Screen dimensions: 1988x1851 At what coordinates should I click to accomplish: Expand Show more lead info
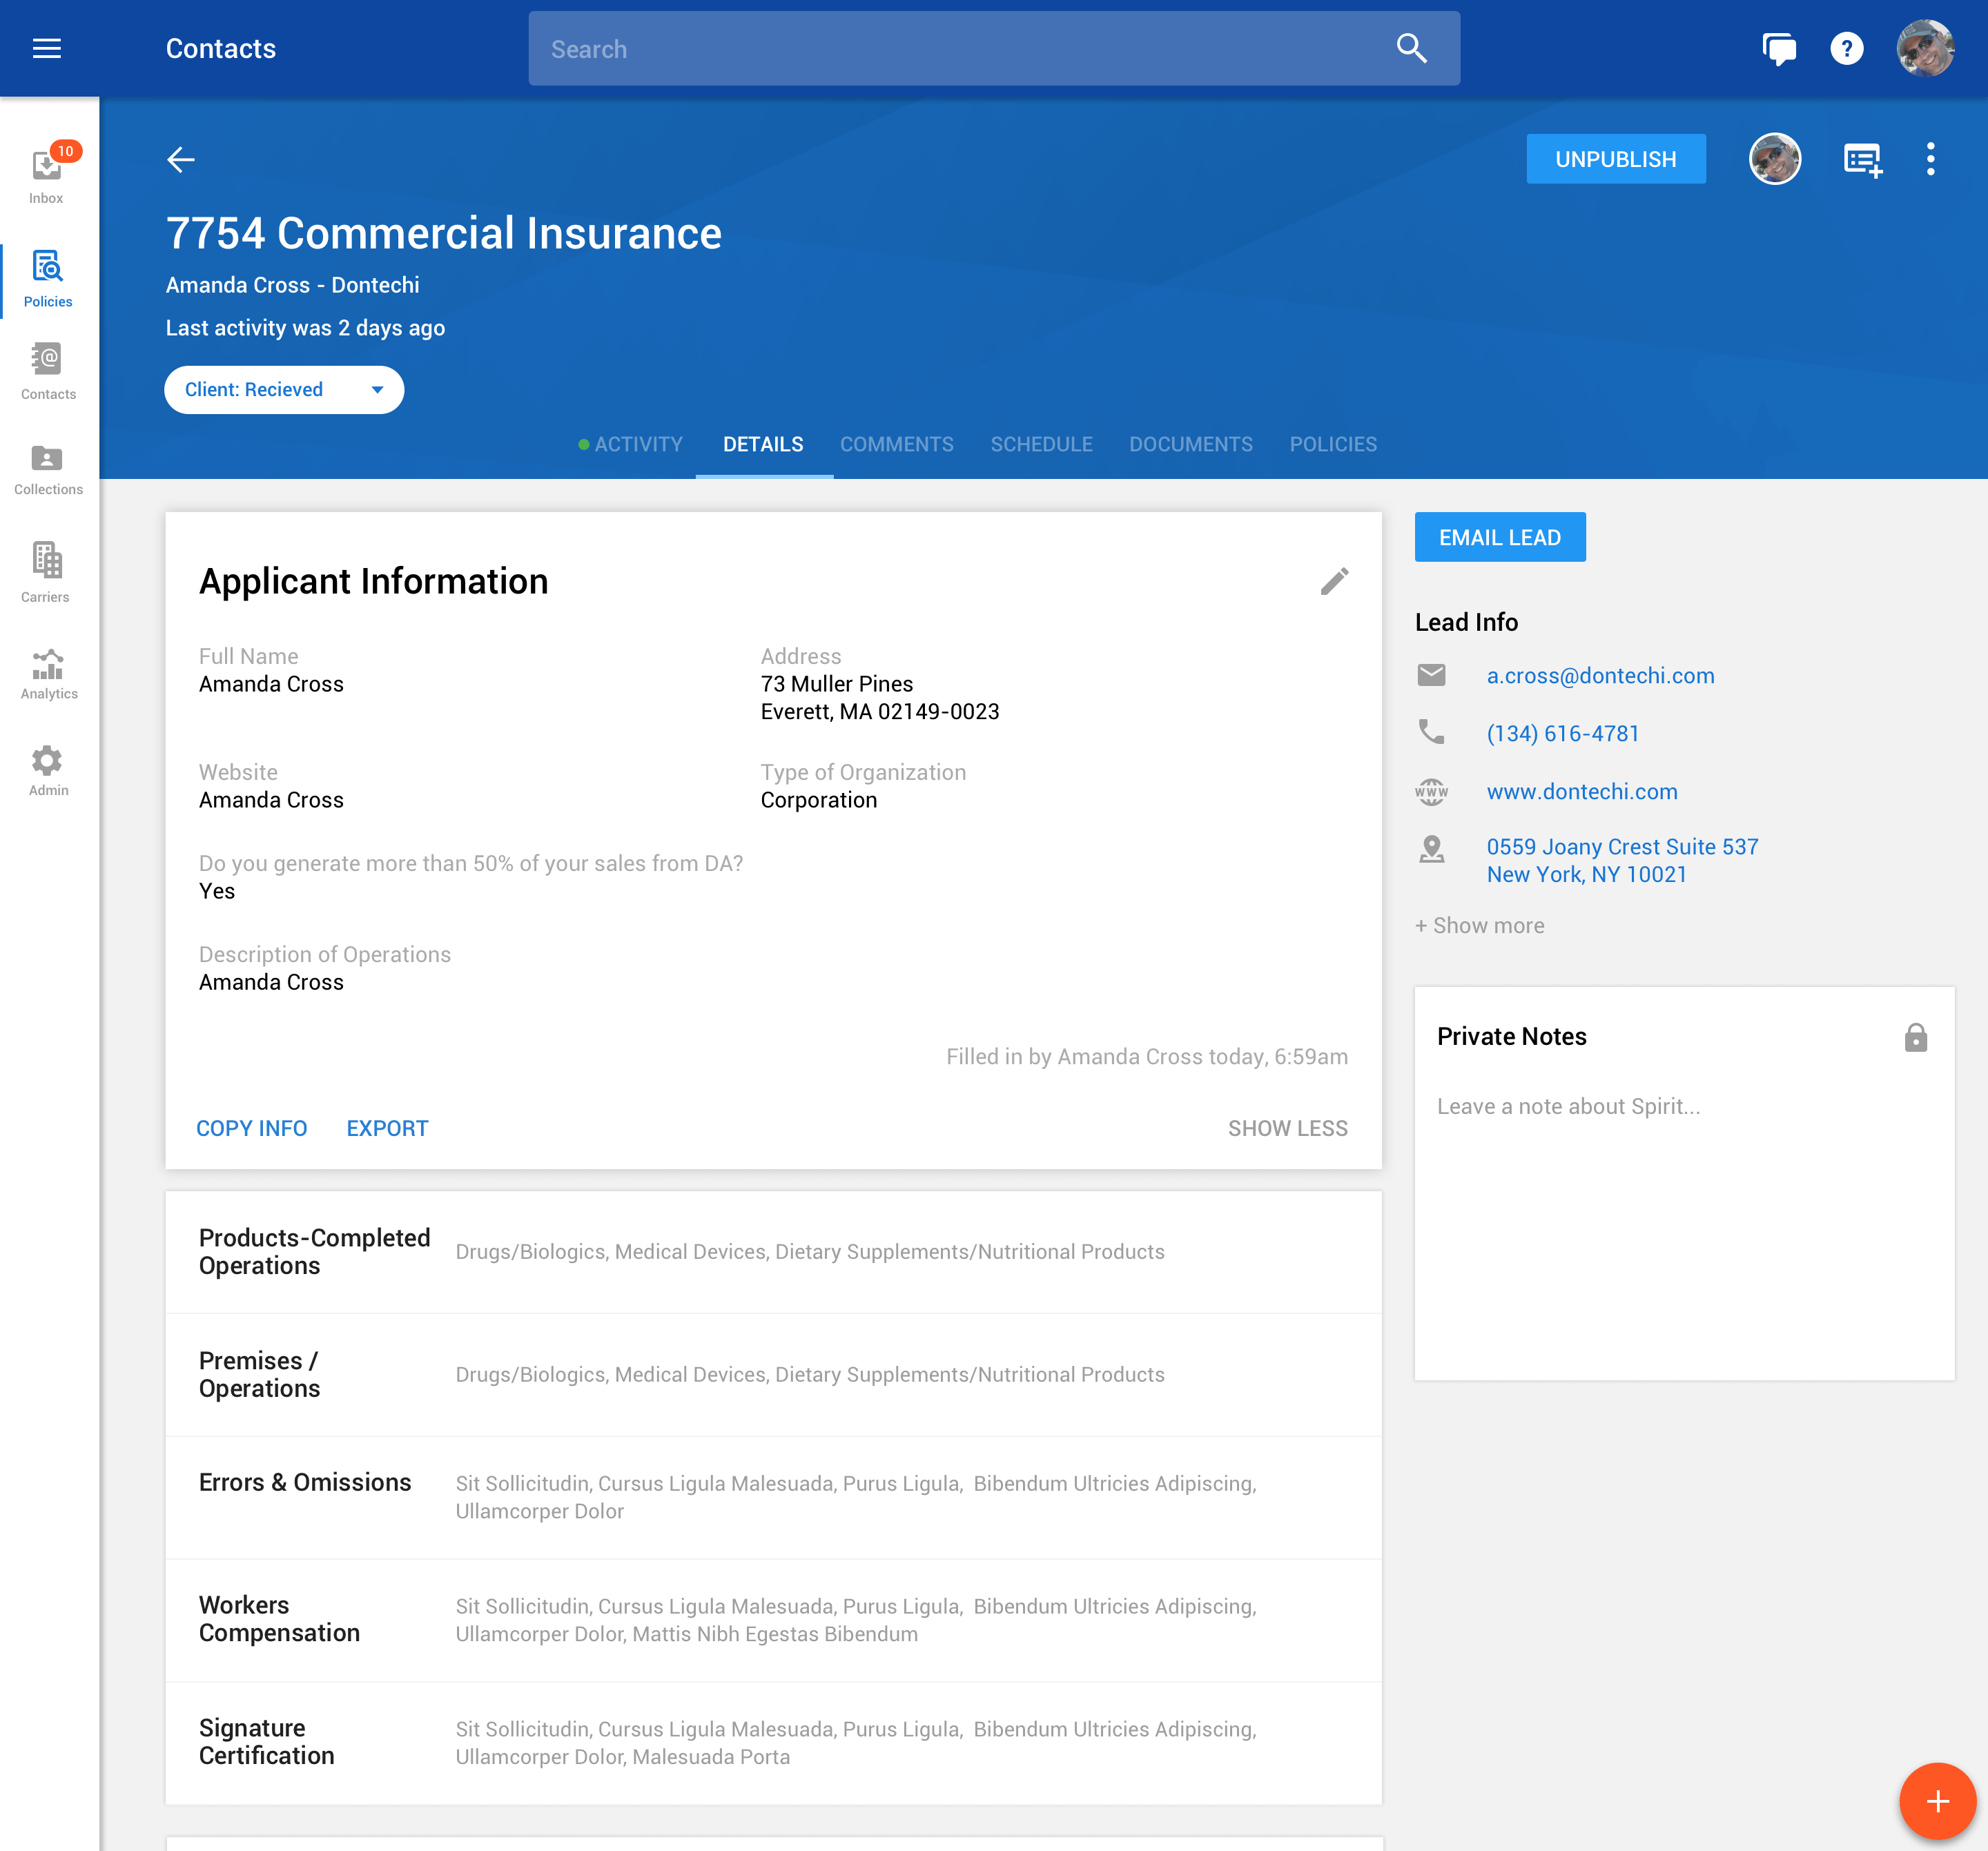click(1479, 925)
